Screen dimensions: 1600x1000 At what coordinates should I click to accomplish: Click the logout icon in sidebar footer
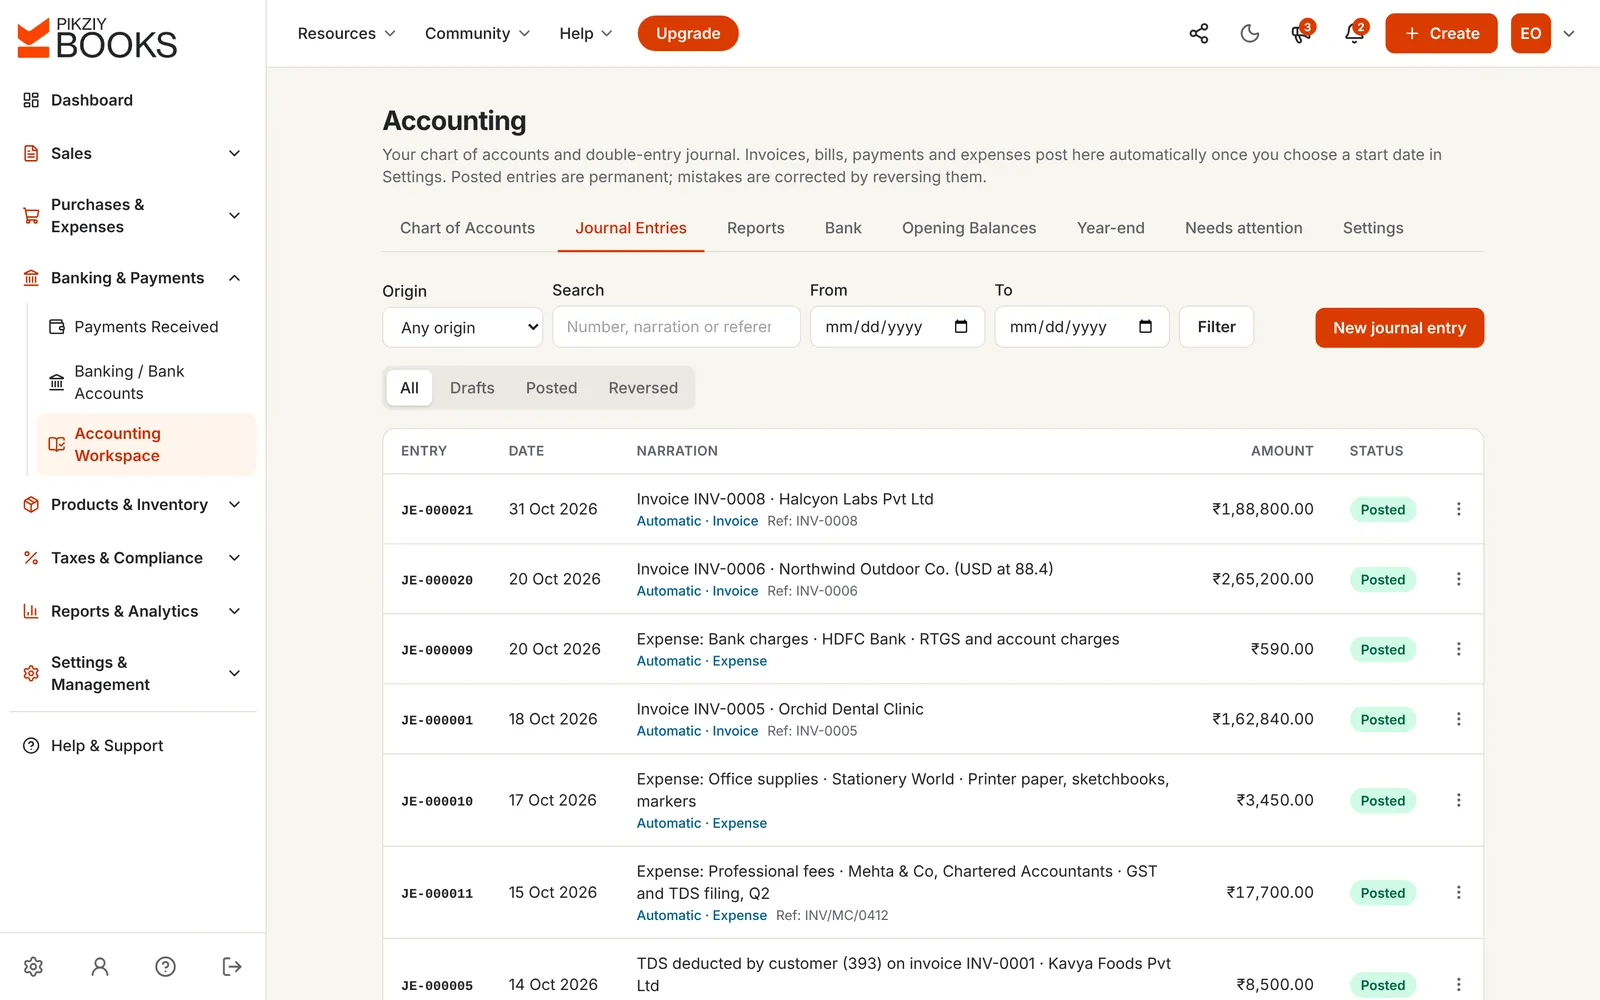tap(232, 966)
